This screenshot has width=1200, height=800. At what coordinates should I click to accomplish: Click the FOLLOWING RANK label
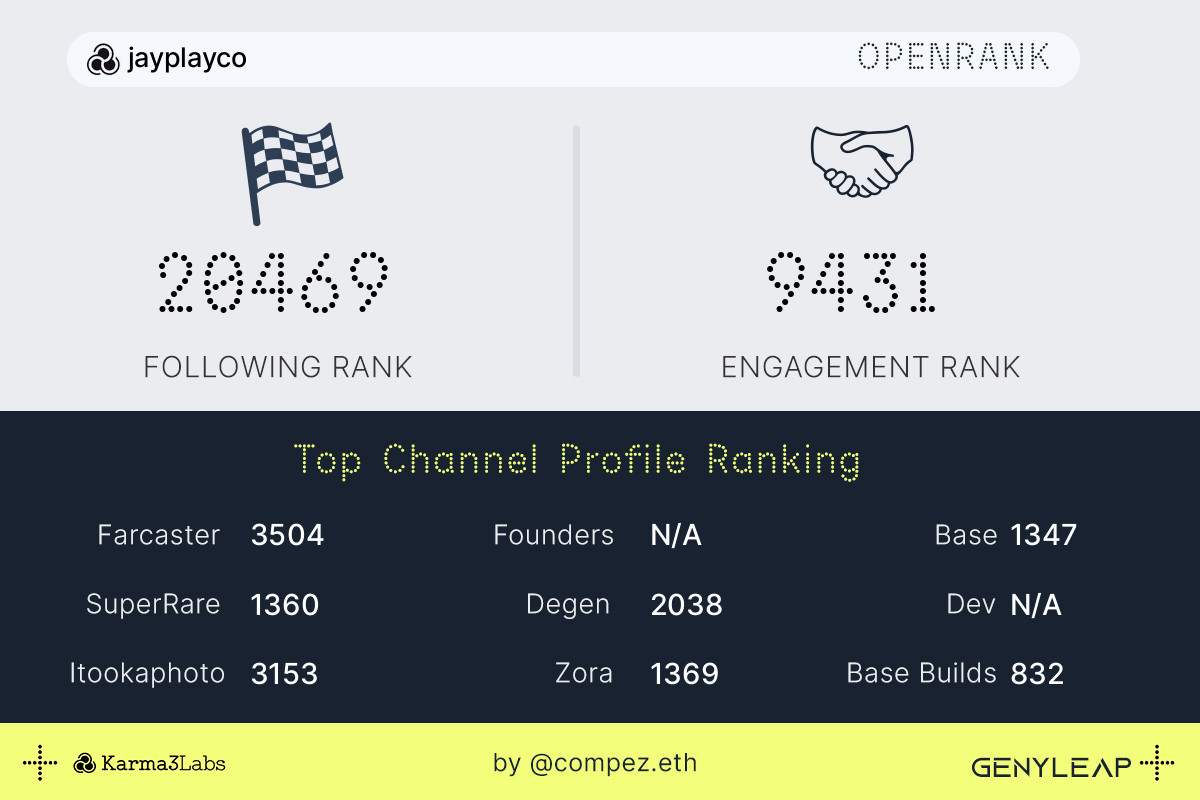pyautogui.click(x=278, y=367)
